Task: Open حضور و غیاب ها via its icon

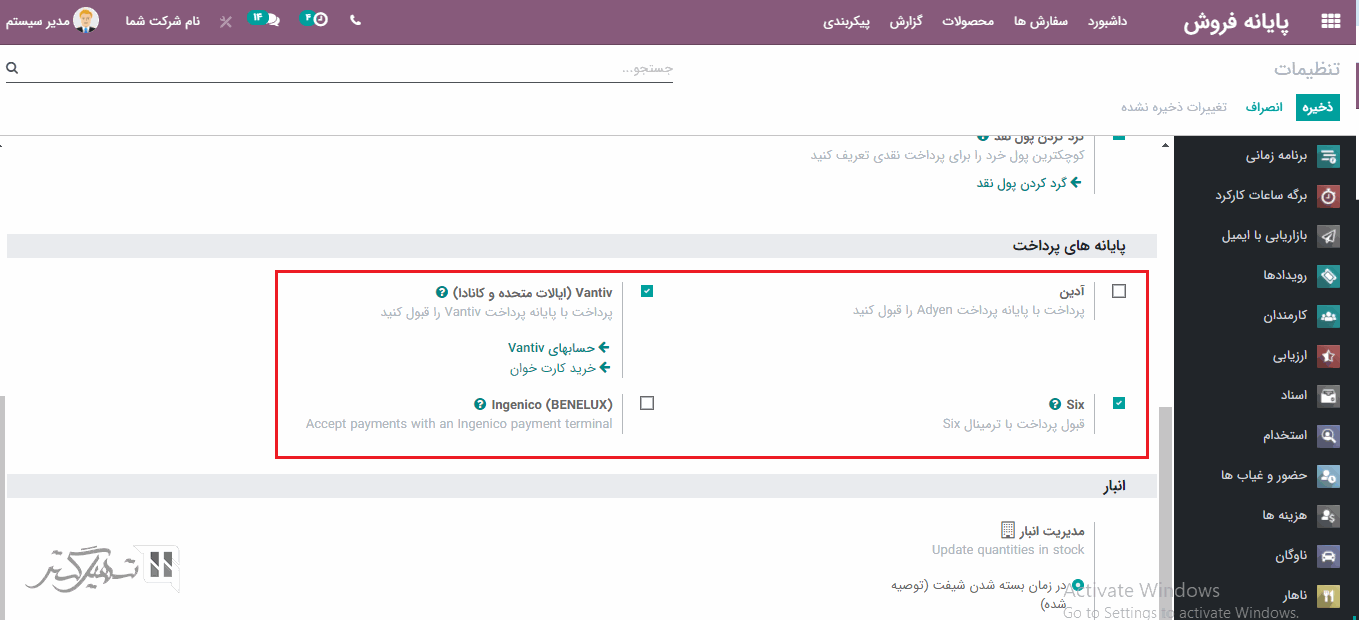Action: 1328,476
